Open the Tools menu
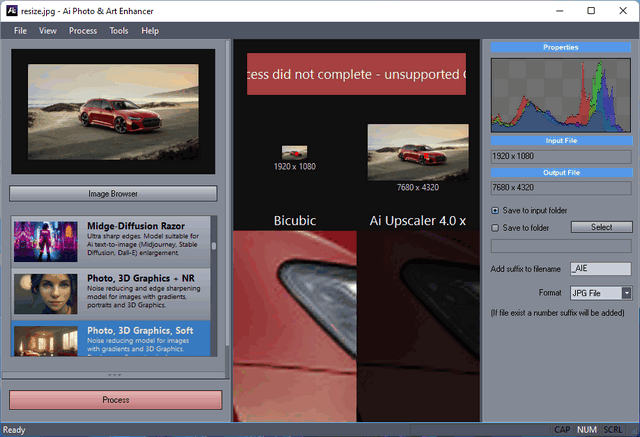This screenshot has height=437, width=640. point(119,31)
